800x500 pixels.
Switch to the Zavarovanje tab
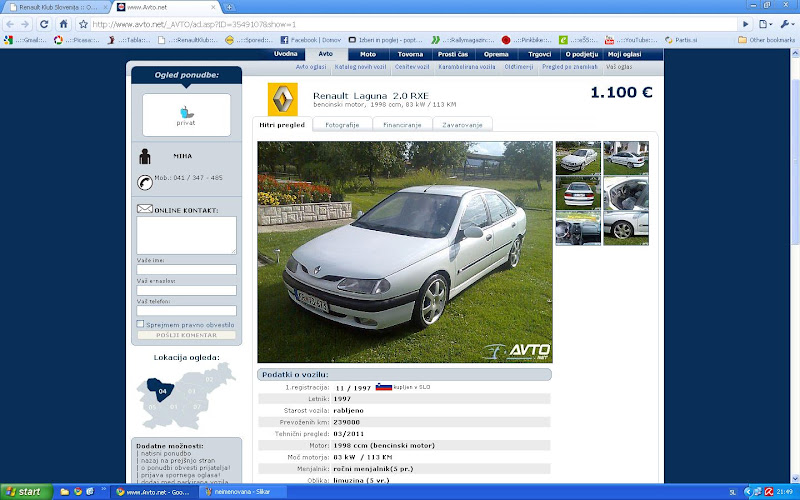tap(462, 125)
